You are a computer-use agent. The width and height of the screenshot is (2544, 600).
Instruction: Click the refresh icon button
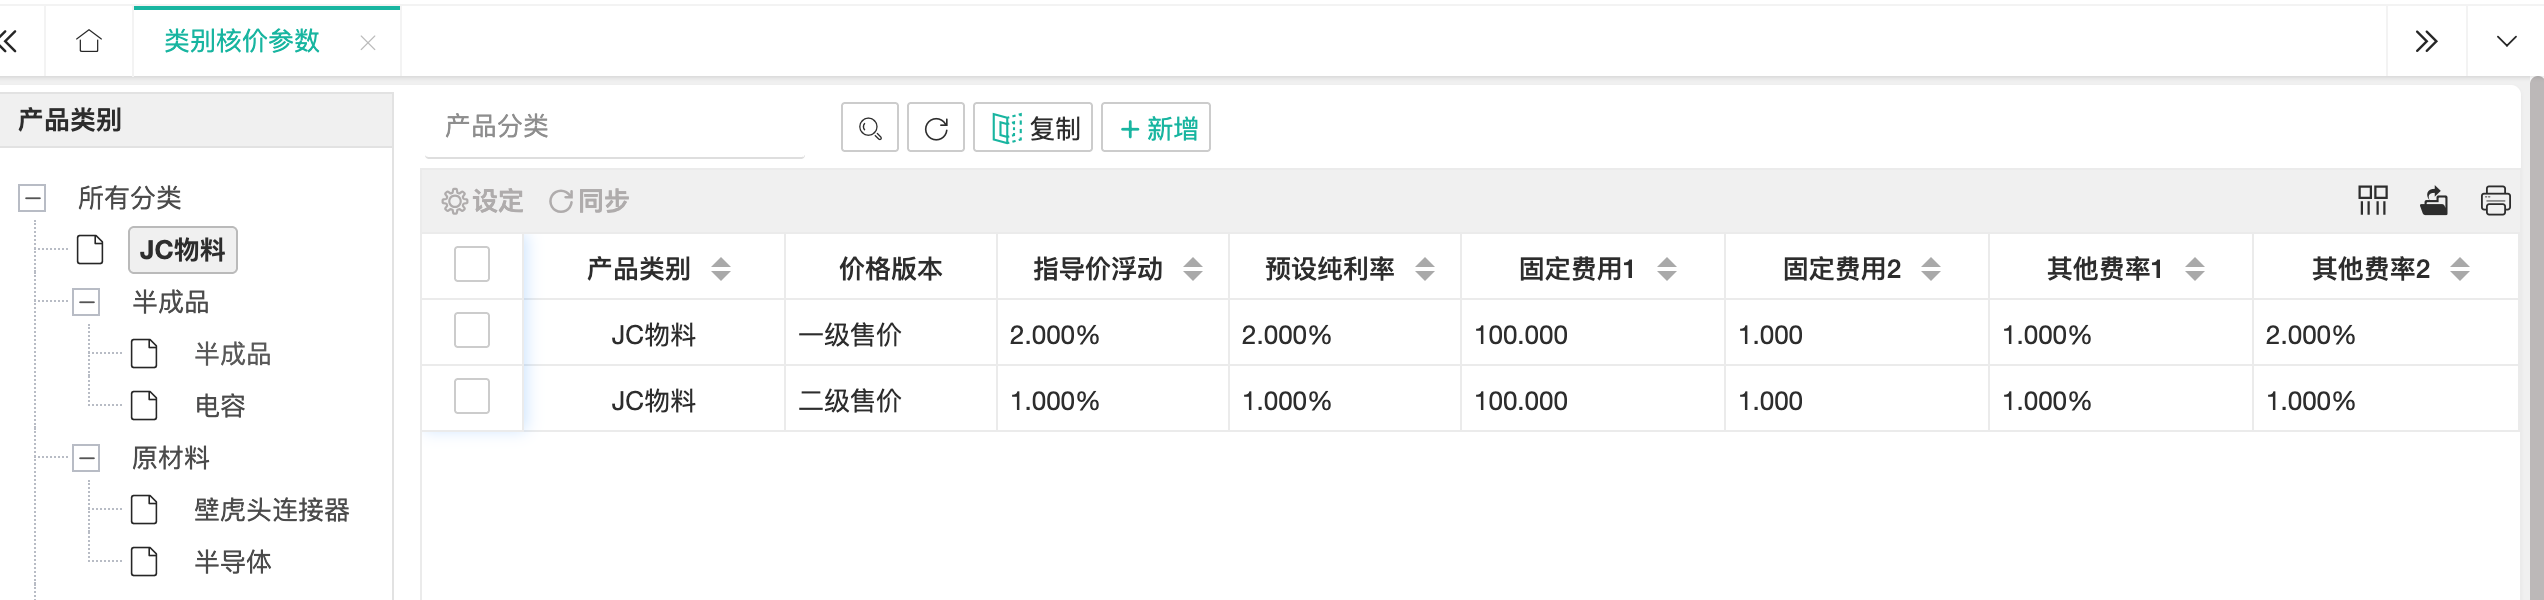click(935, 128)
